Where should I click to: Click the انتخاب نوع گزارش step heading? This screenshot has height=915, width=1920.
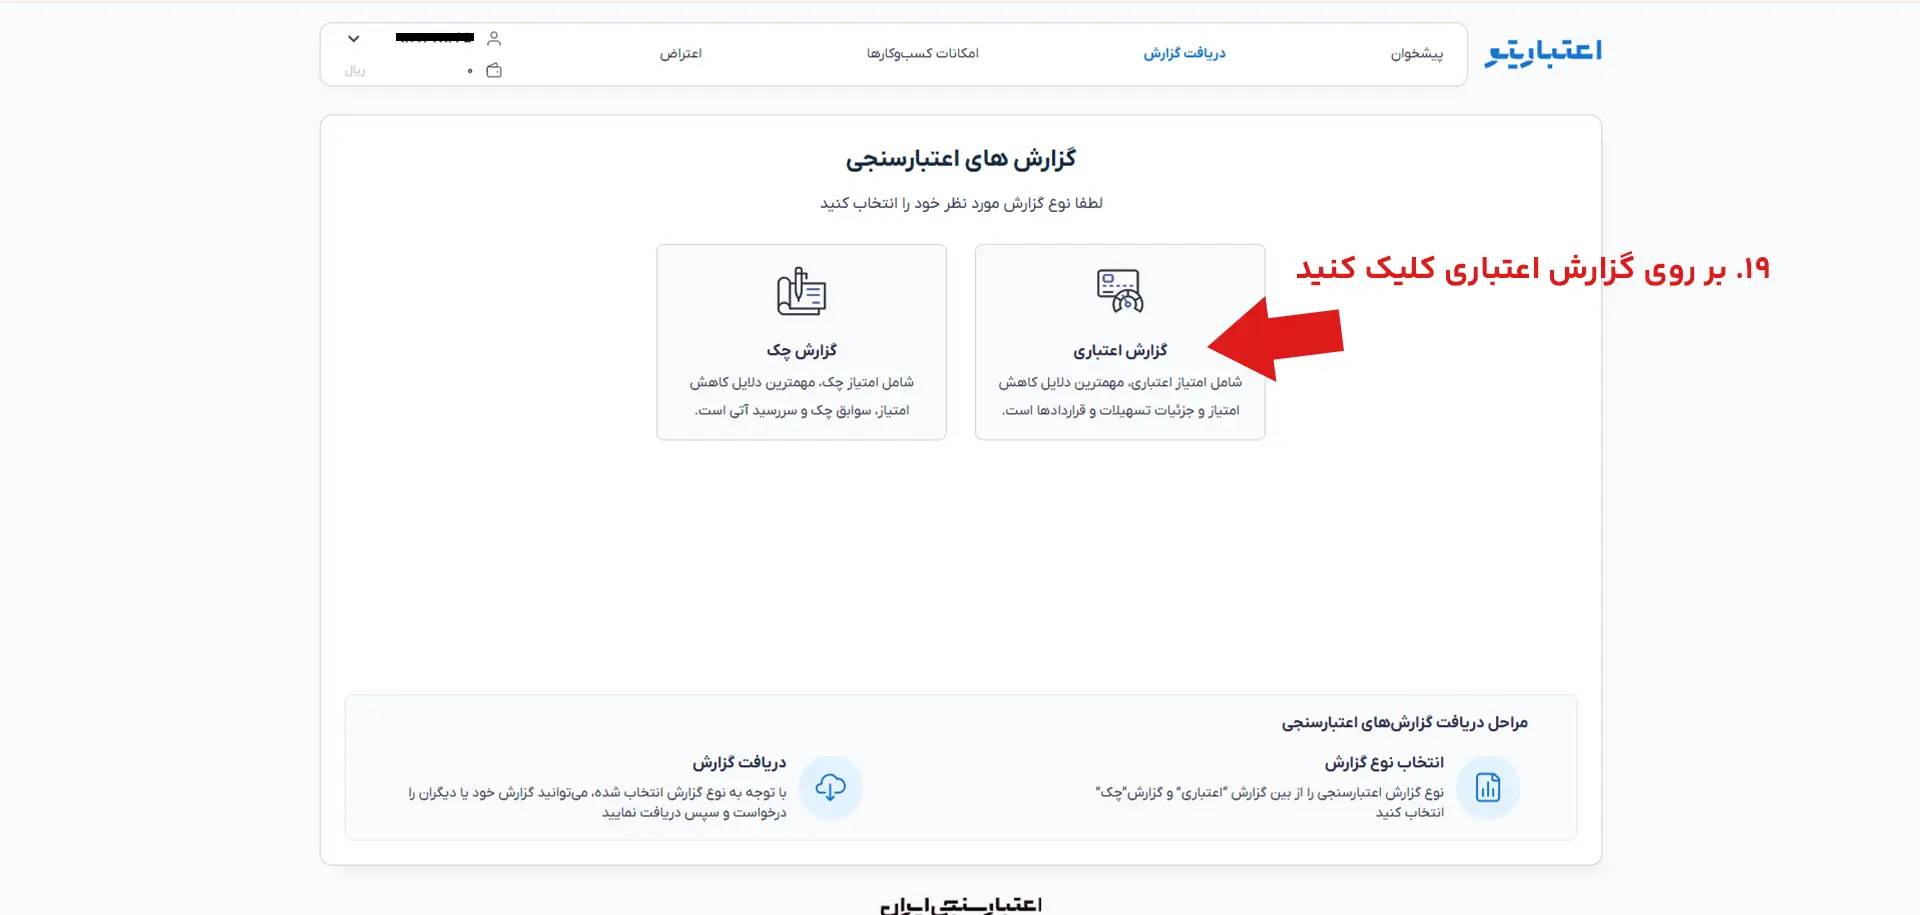[x=1384, y=763]
